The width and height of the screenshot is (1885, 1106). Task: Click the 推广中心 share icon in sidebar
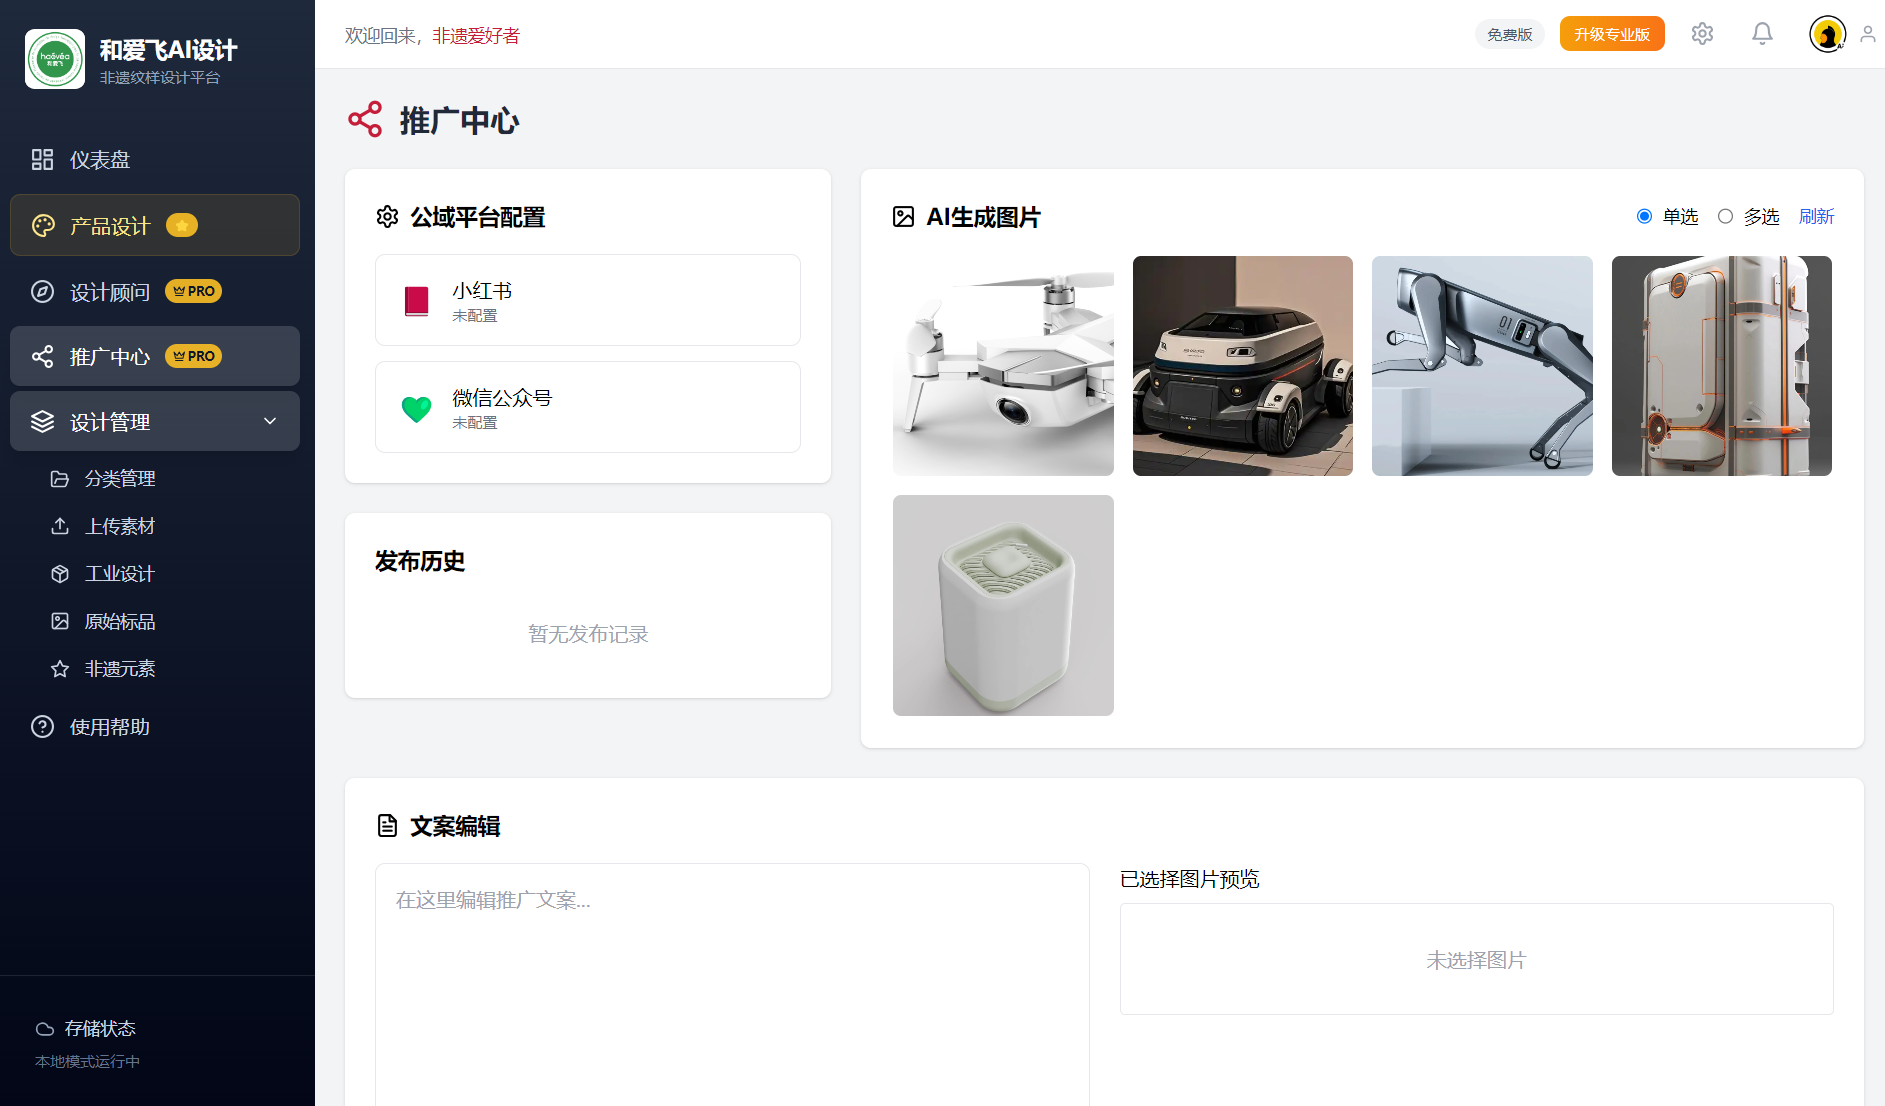[42, 357]
